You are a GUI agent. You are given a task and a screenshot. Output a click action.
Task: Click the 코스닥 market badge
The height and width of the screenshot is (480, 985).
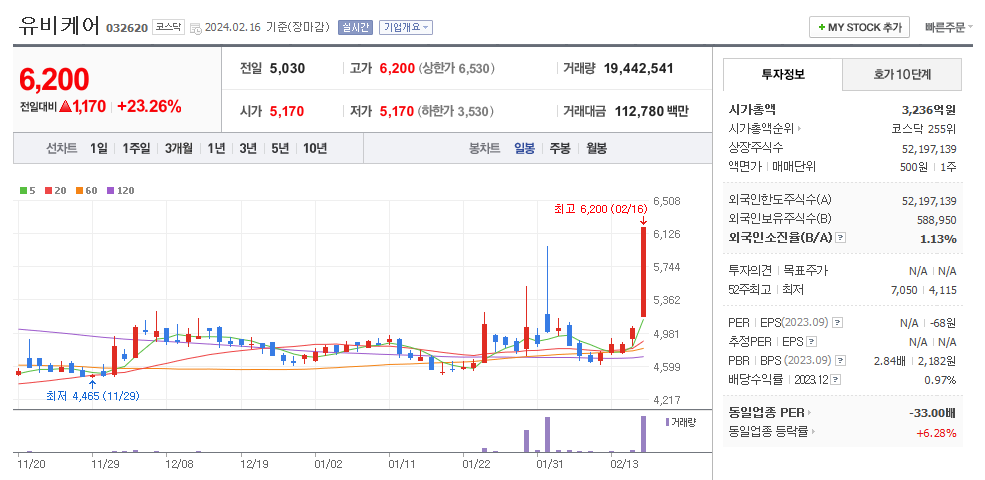click(168, 28)
